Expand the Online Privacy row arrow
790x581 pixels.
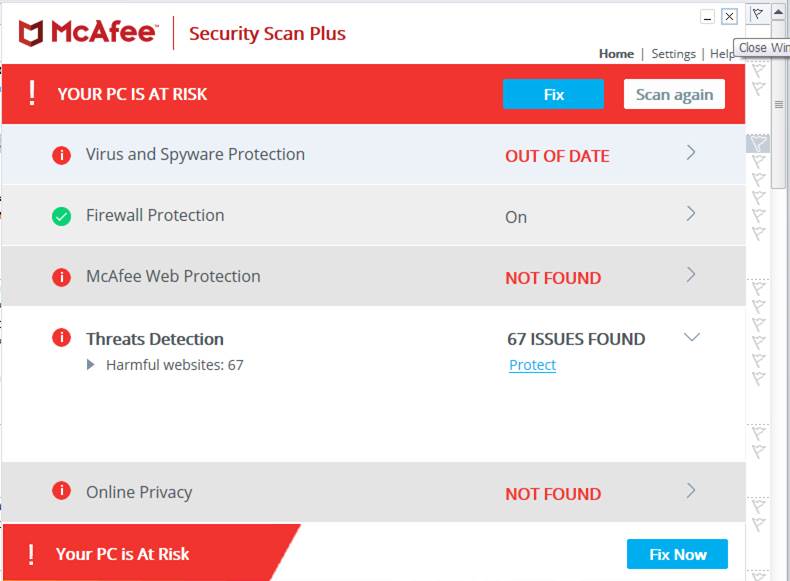click(x=690, y=491)
